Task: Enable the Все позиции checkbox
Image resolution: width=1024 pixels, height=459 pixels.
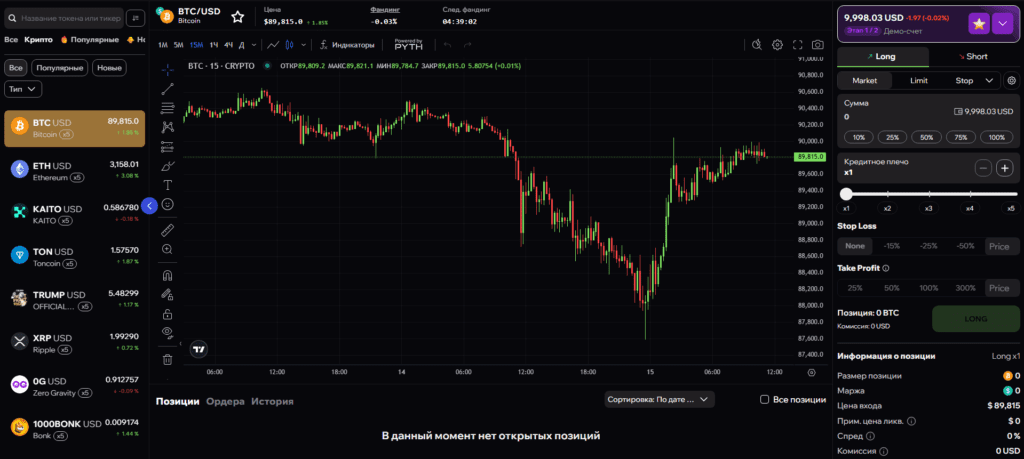Action: point(764,400)
